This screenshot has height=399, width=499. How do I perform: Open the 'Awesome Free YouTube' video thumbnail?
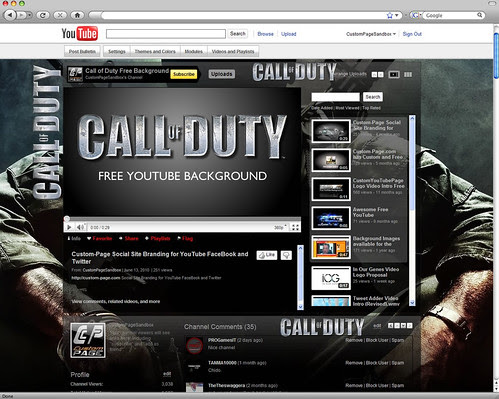331,218
